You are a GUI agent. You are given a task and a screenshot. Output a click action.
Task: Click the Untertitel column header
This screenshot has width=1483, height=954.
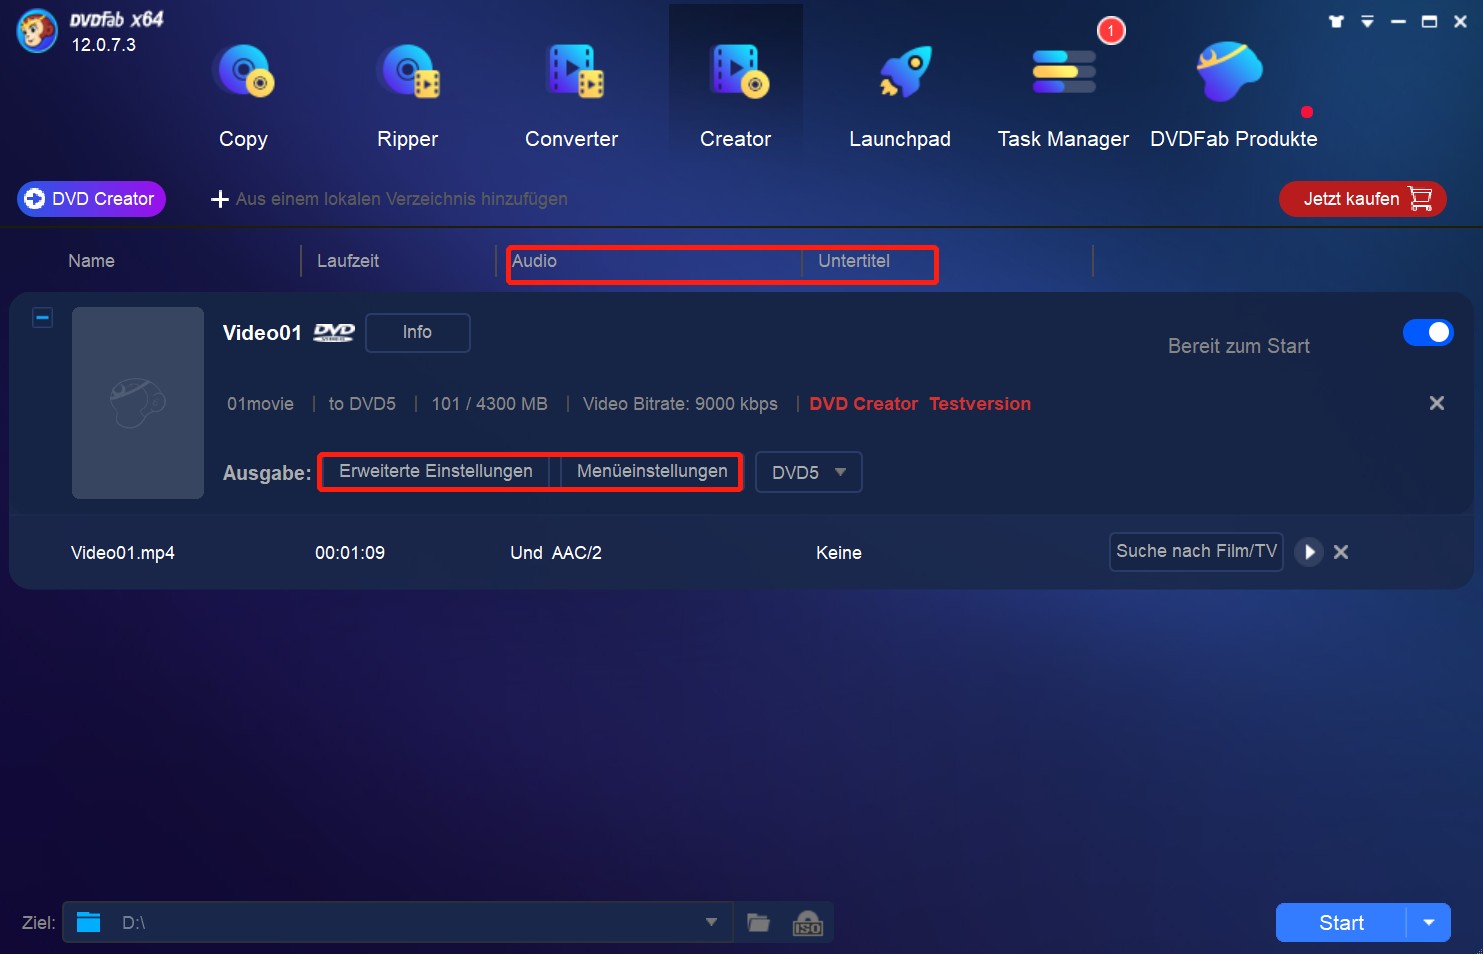coord(854,261)
